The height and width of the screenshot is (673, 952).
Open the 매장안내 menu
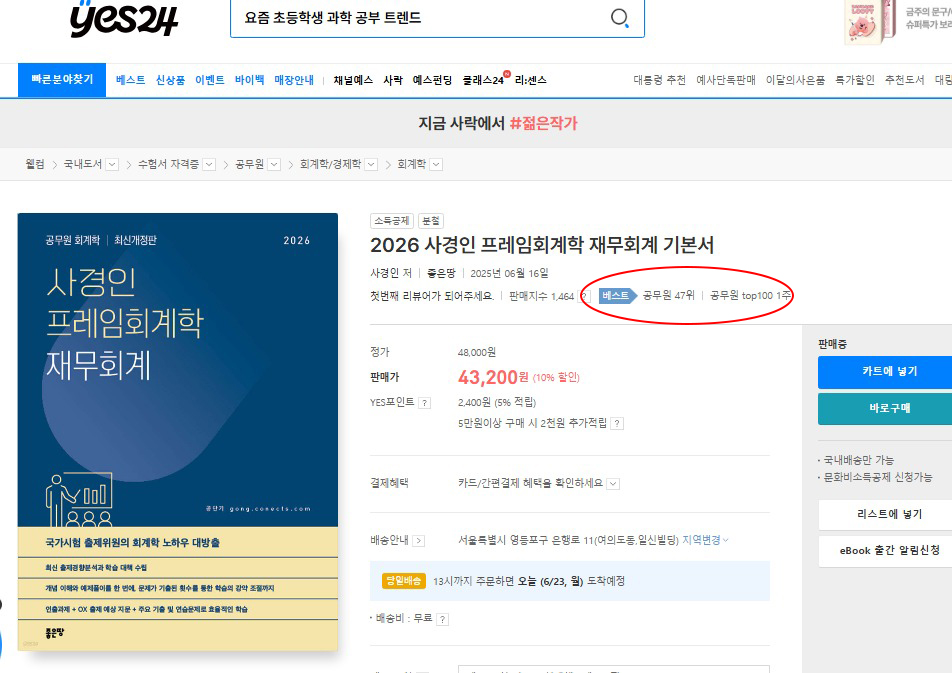coord(294,80)
